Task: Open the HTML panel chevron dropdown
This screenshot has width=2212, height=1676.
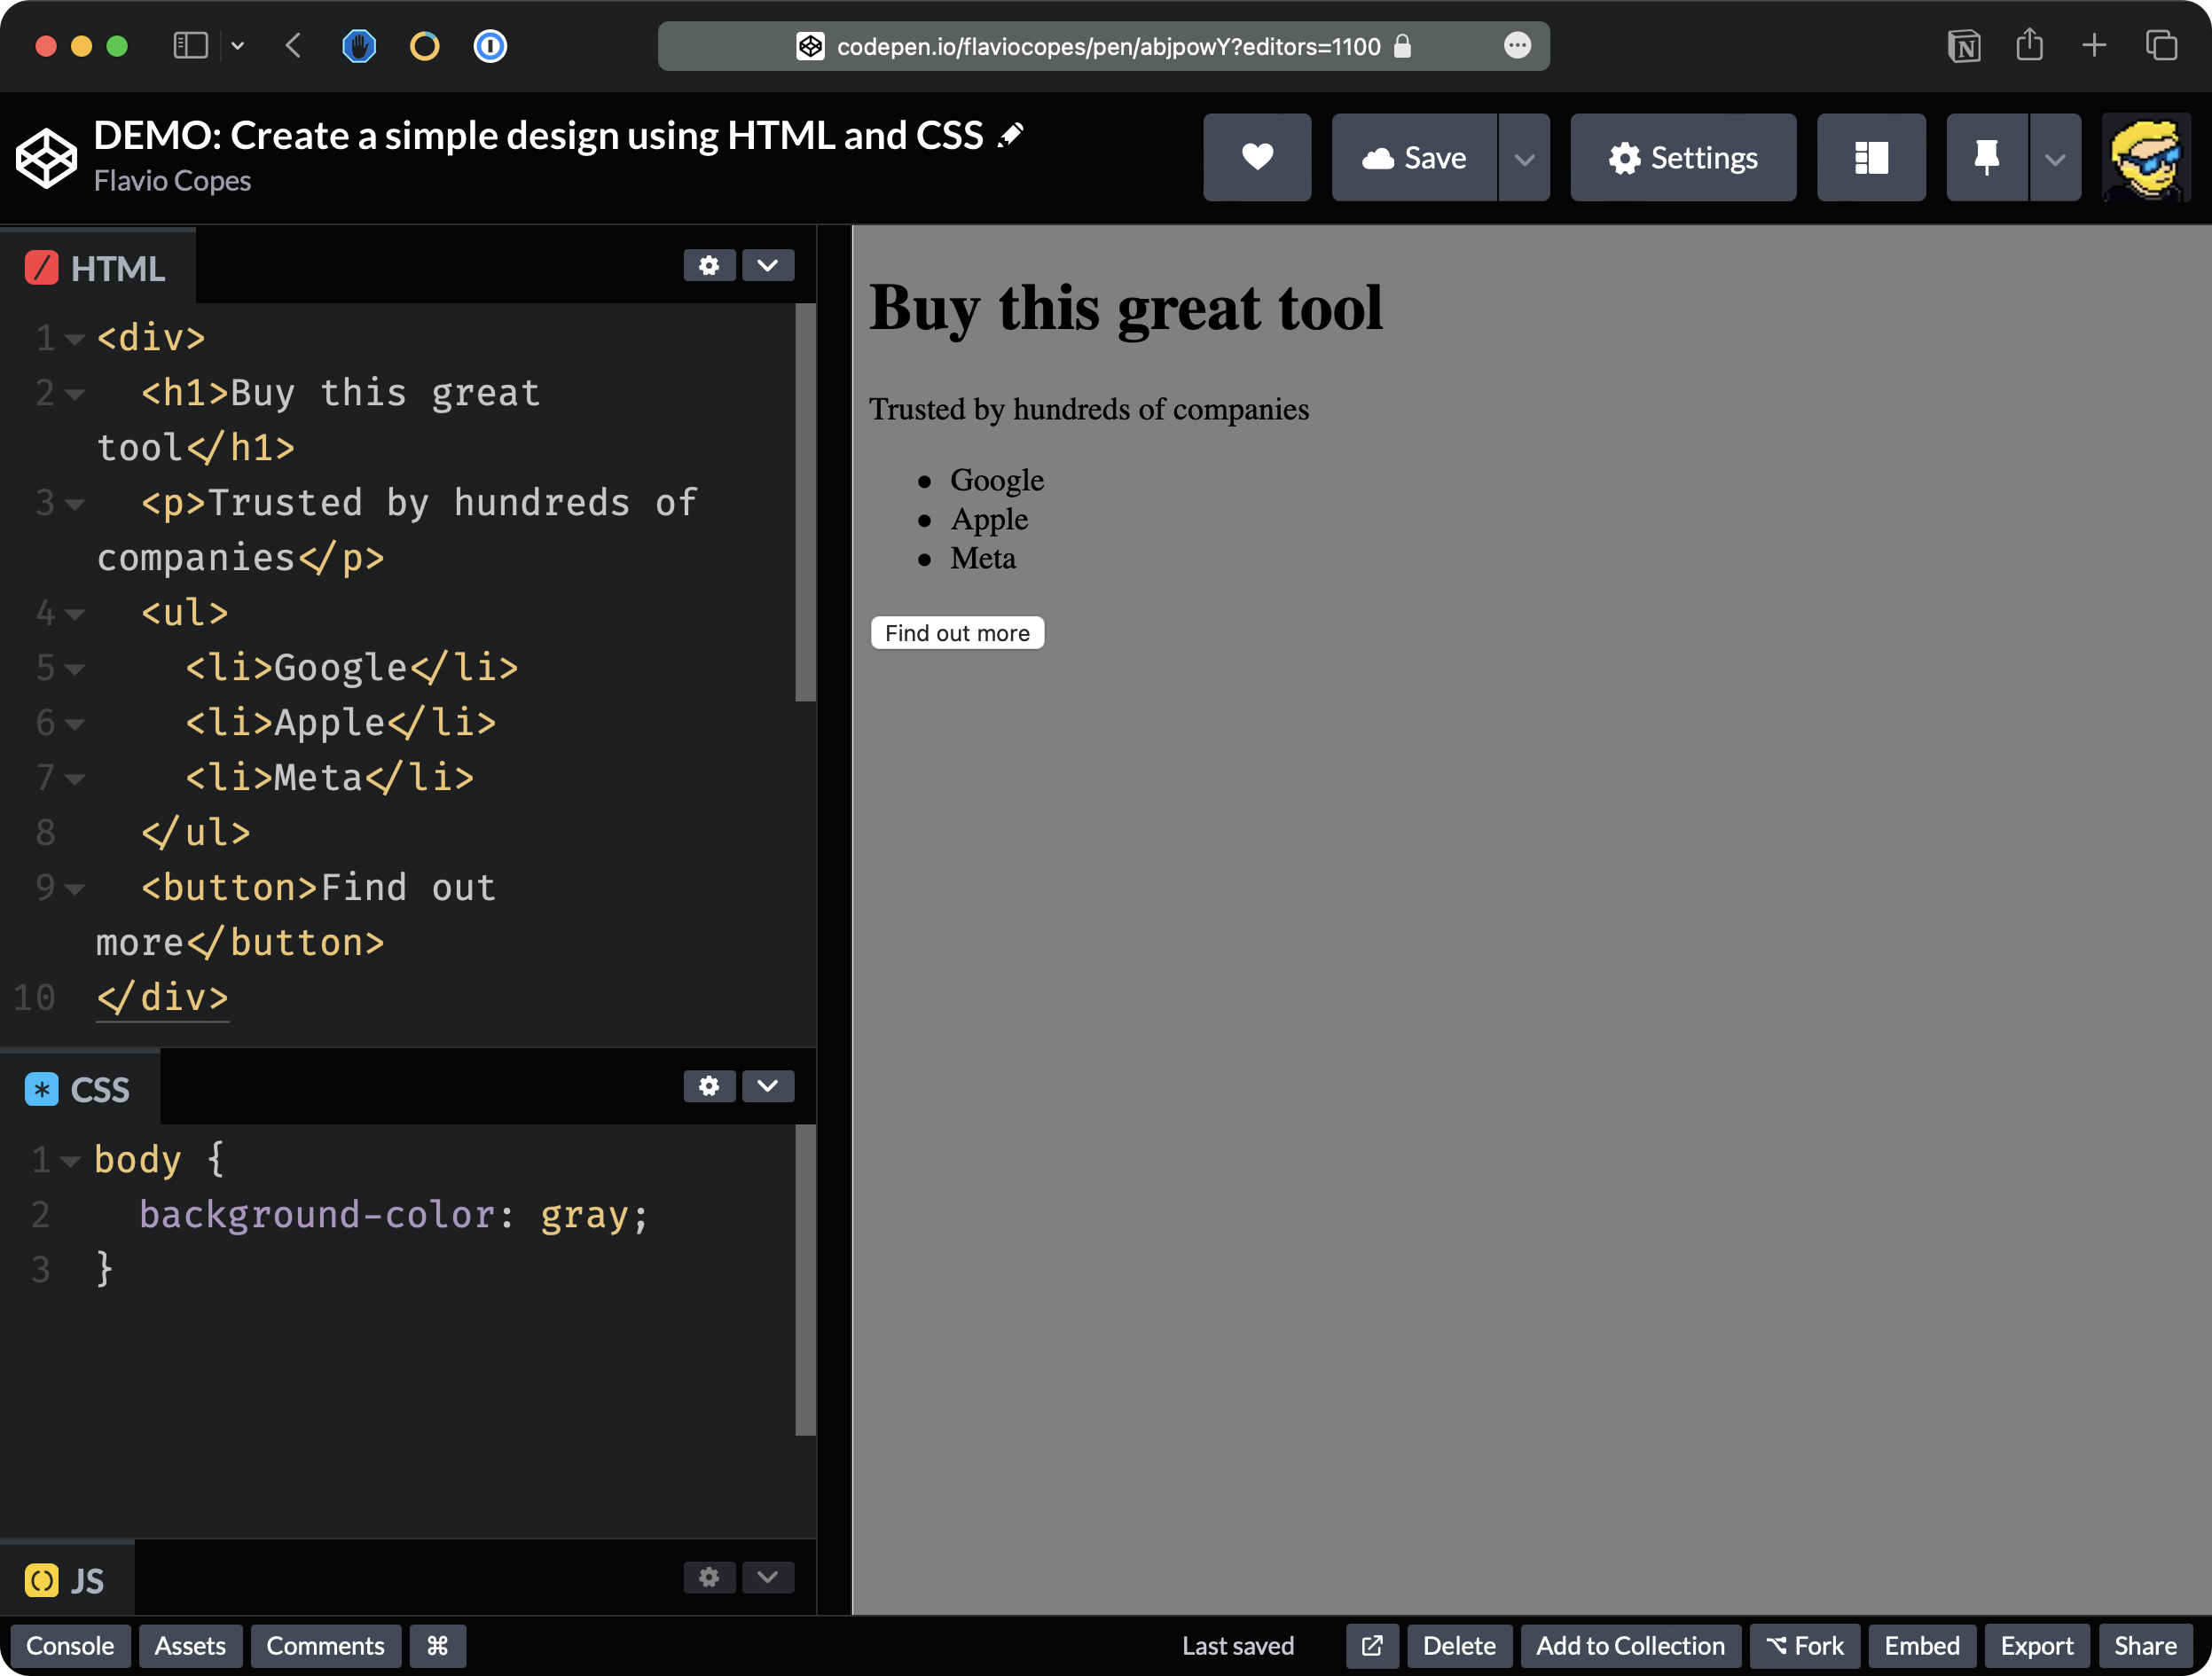Action: [767, 266]
